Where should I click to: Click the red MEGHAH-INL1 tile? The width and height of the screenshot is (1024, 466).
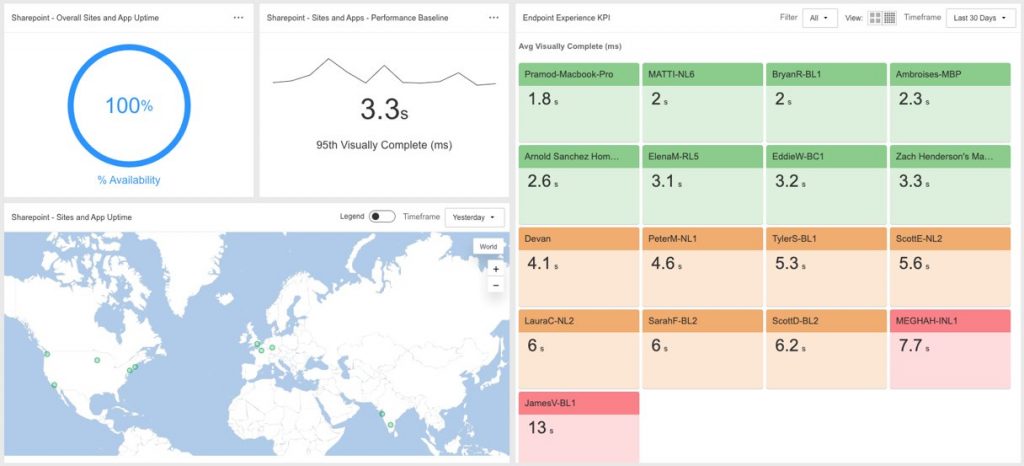coord(950,349)
